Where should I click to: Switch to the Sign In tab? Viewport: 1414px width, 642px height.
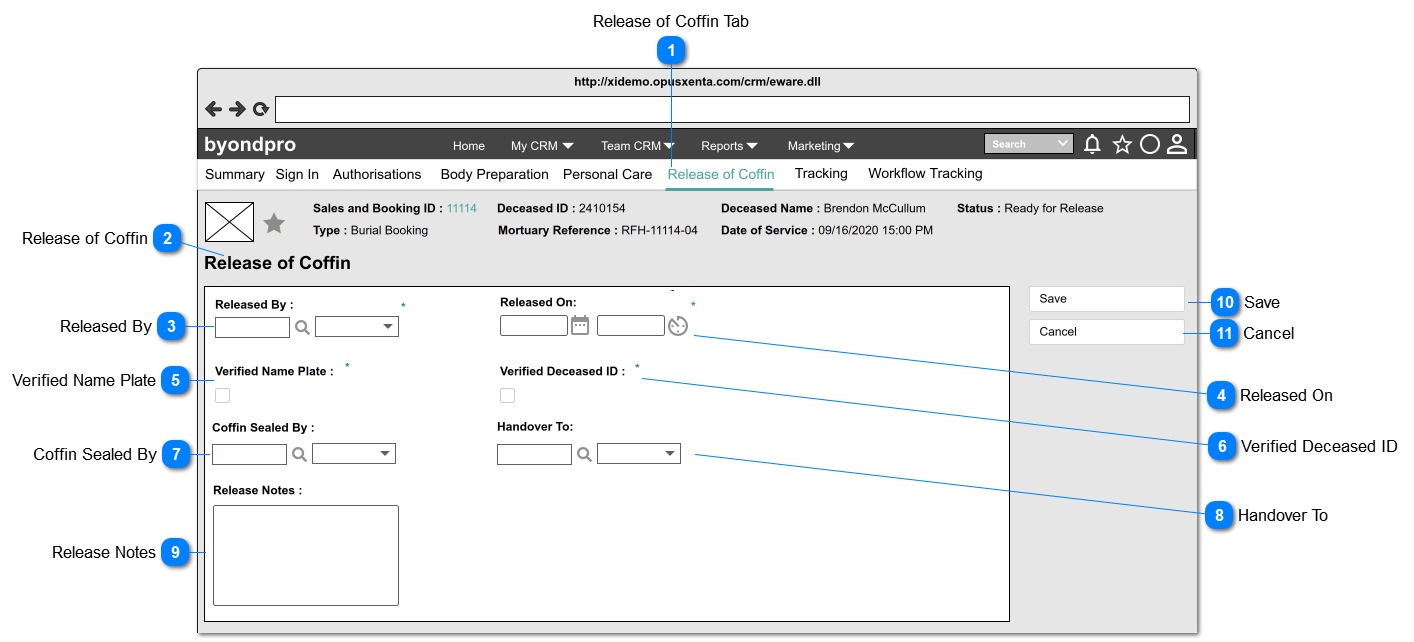tap(297, 174)
